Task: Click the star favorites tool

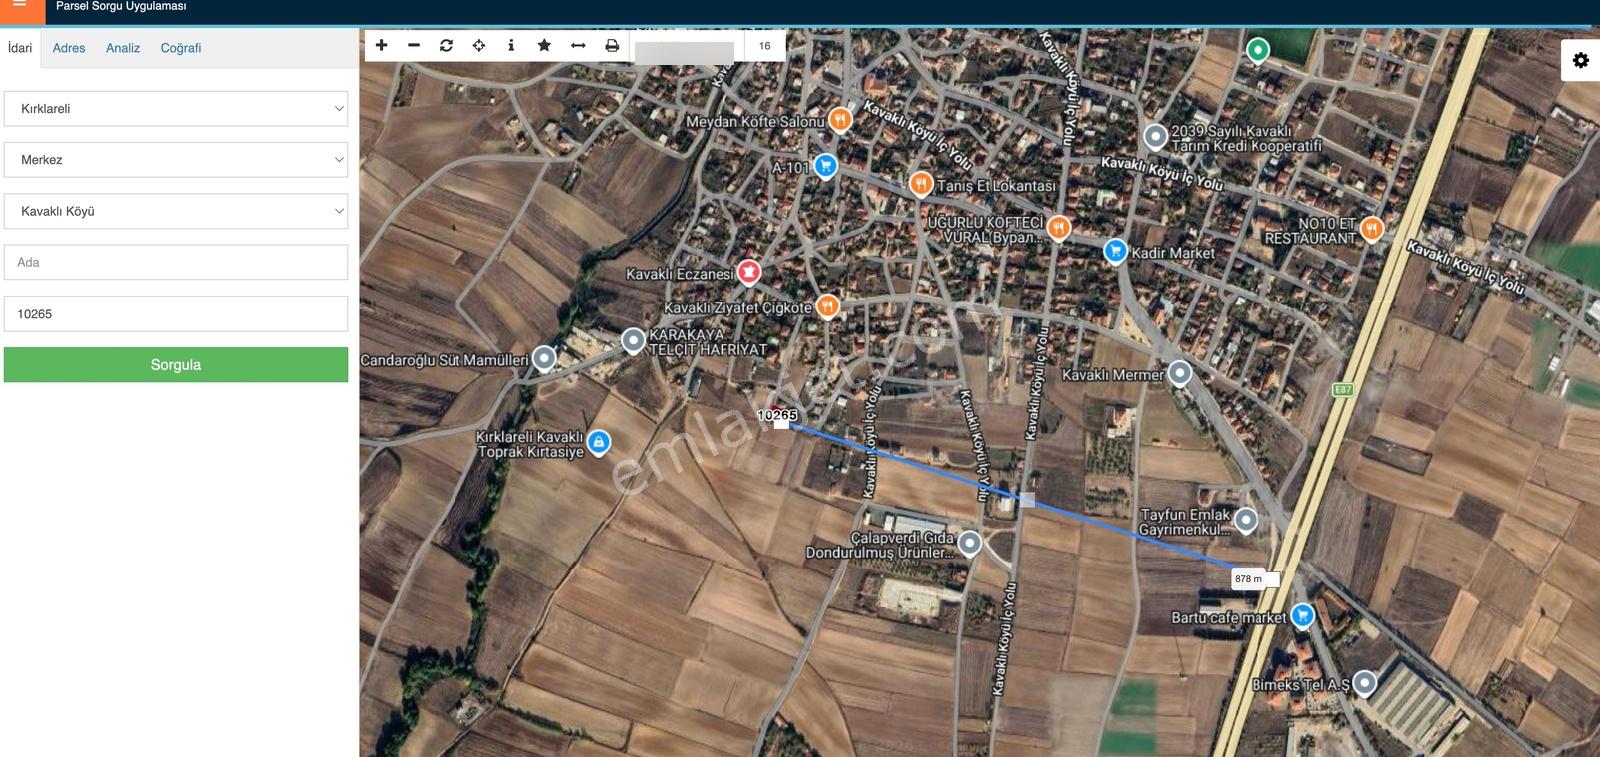Action: [x=544, y=45]
